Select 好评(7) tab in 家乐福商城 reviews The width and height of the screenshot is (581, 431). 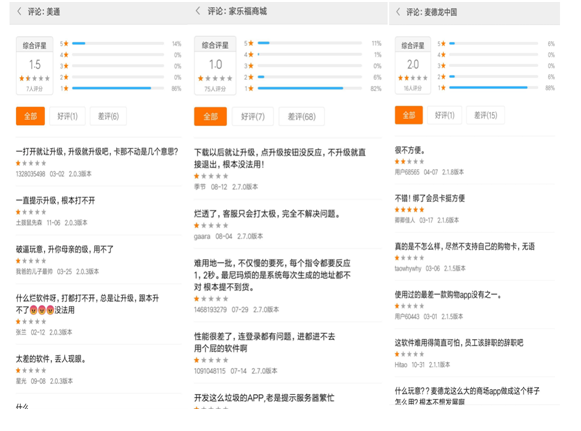[x=253, y=116]
